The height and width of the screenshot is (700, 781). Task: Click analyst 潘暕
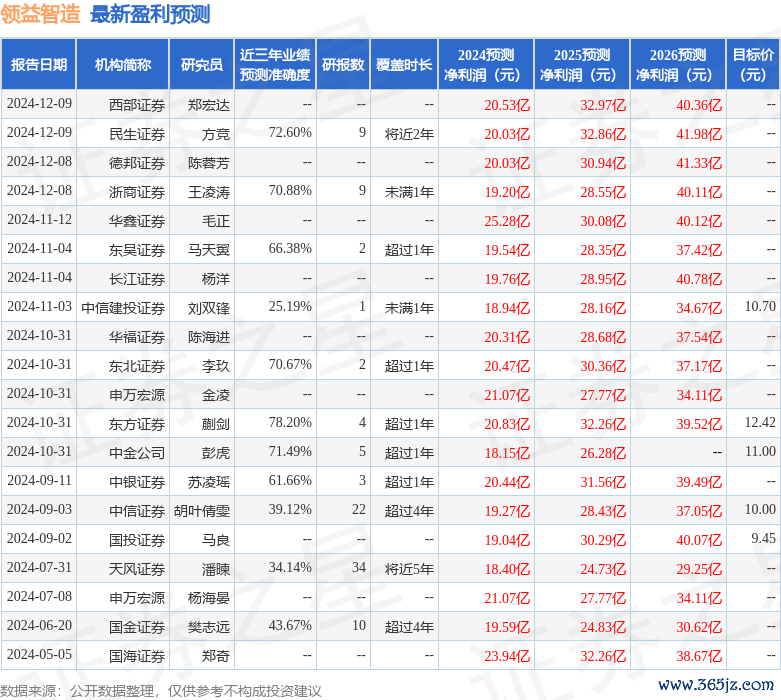click(x=216, y=568)
